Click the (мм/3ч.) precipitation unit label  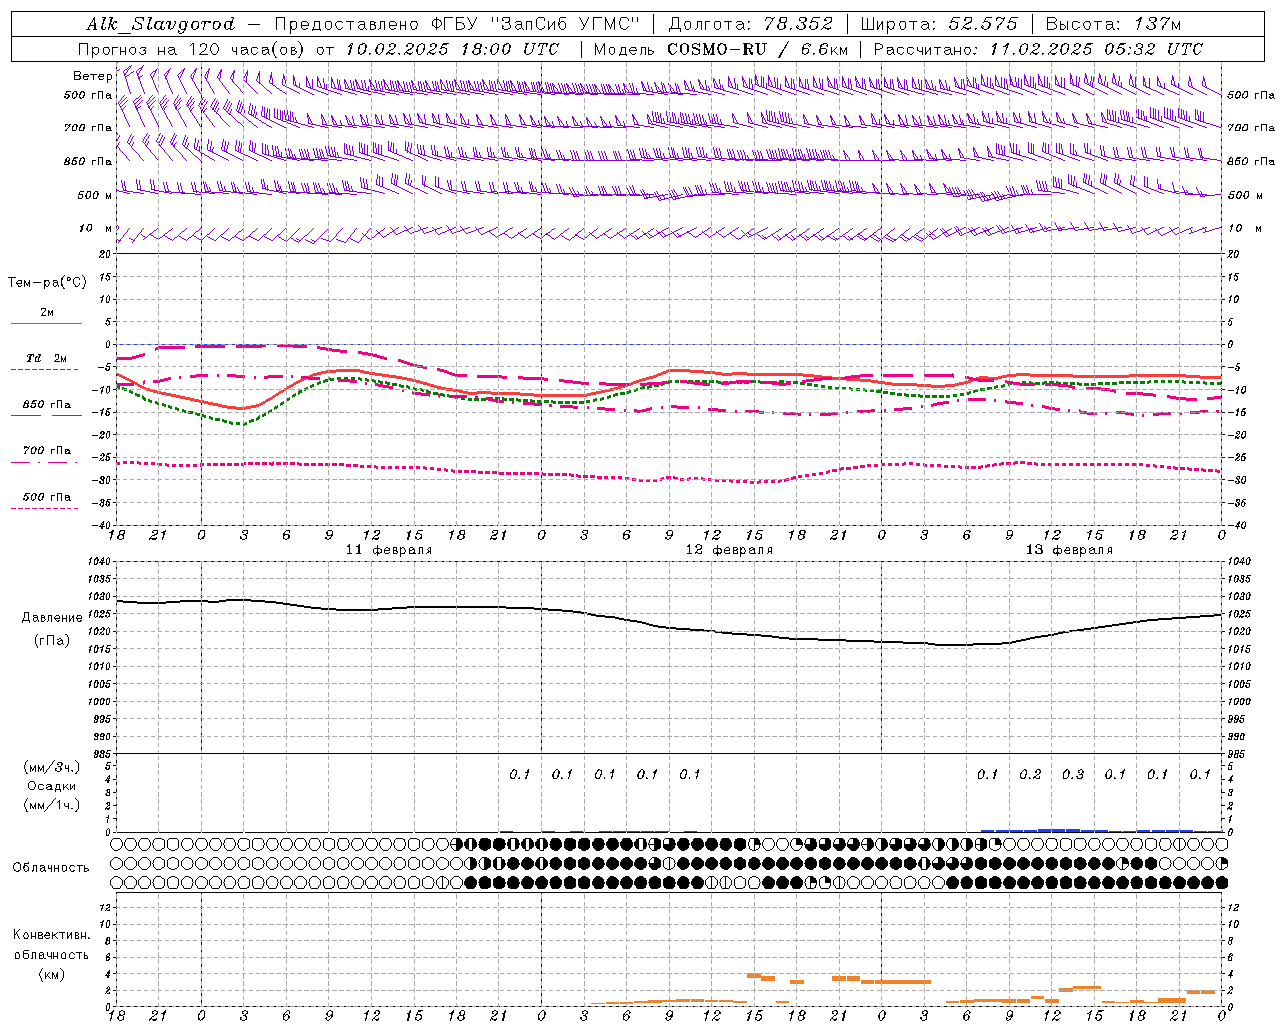point(52,767)
